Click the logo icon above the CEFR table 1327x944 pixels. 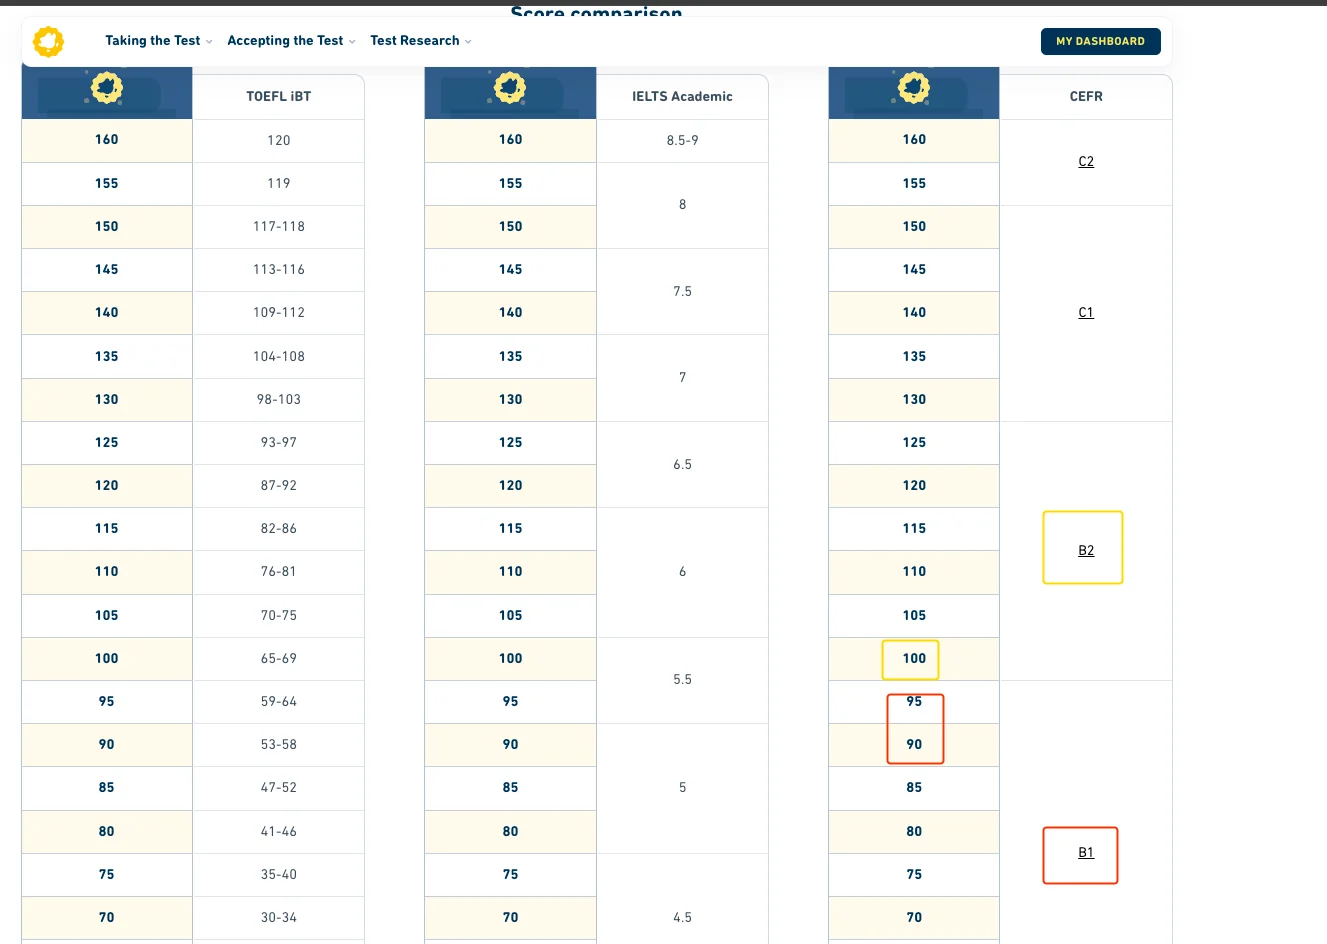(x=913, y=88)
